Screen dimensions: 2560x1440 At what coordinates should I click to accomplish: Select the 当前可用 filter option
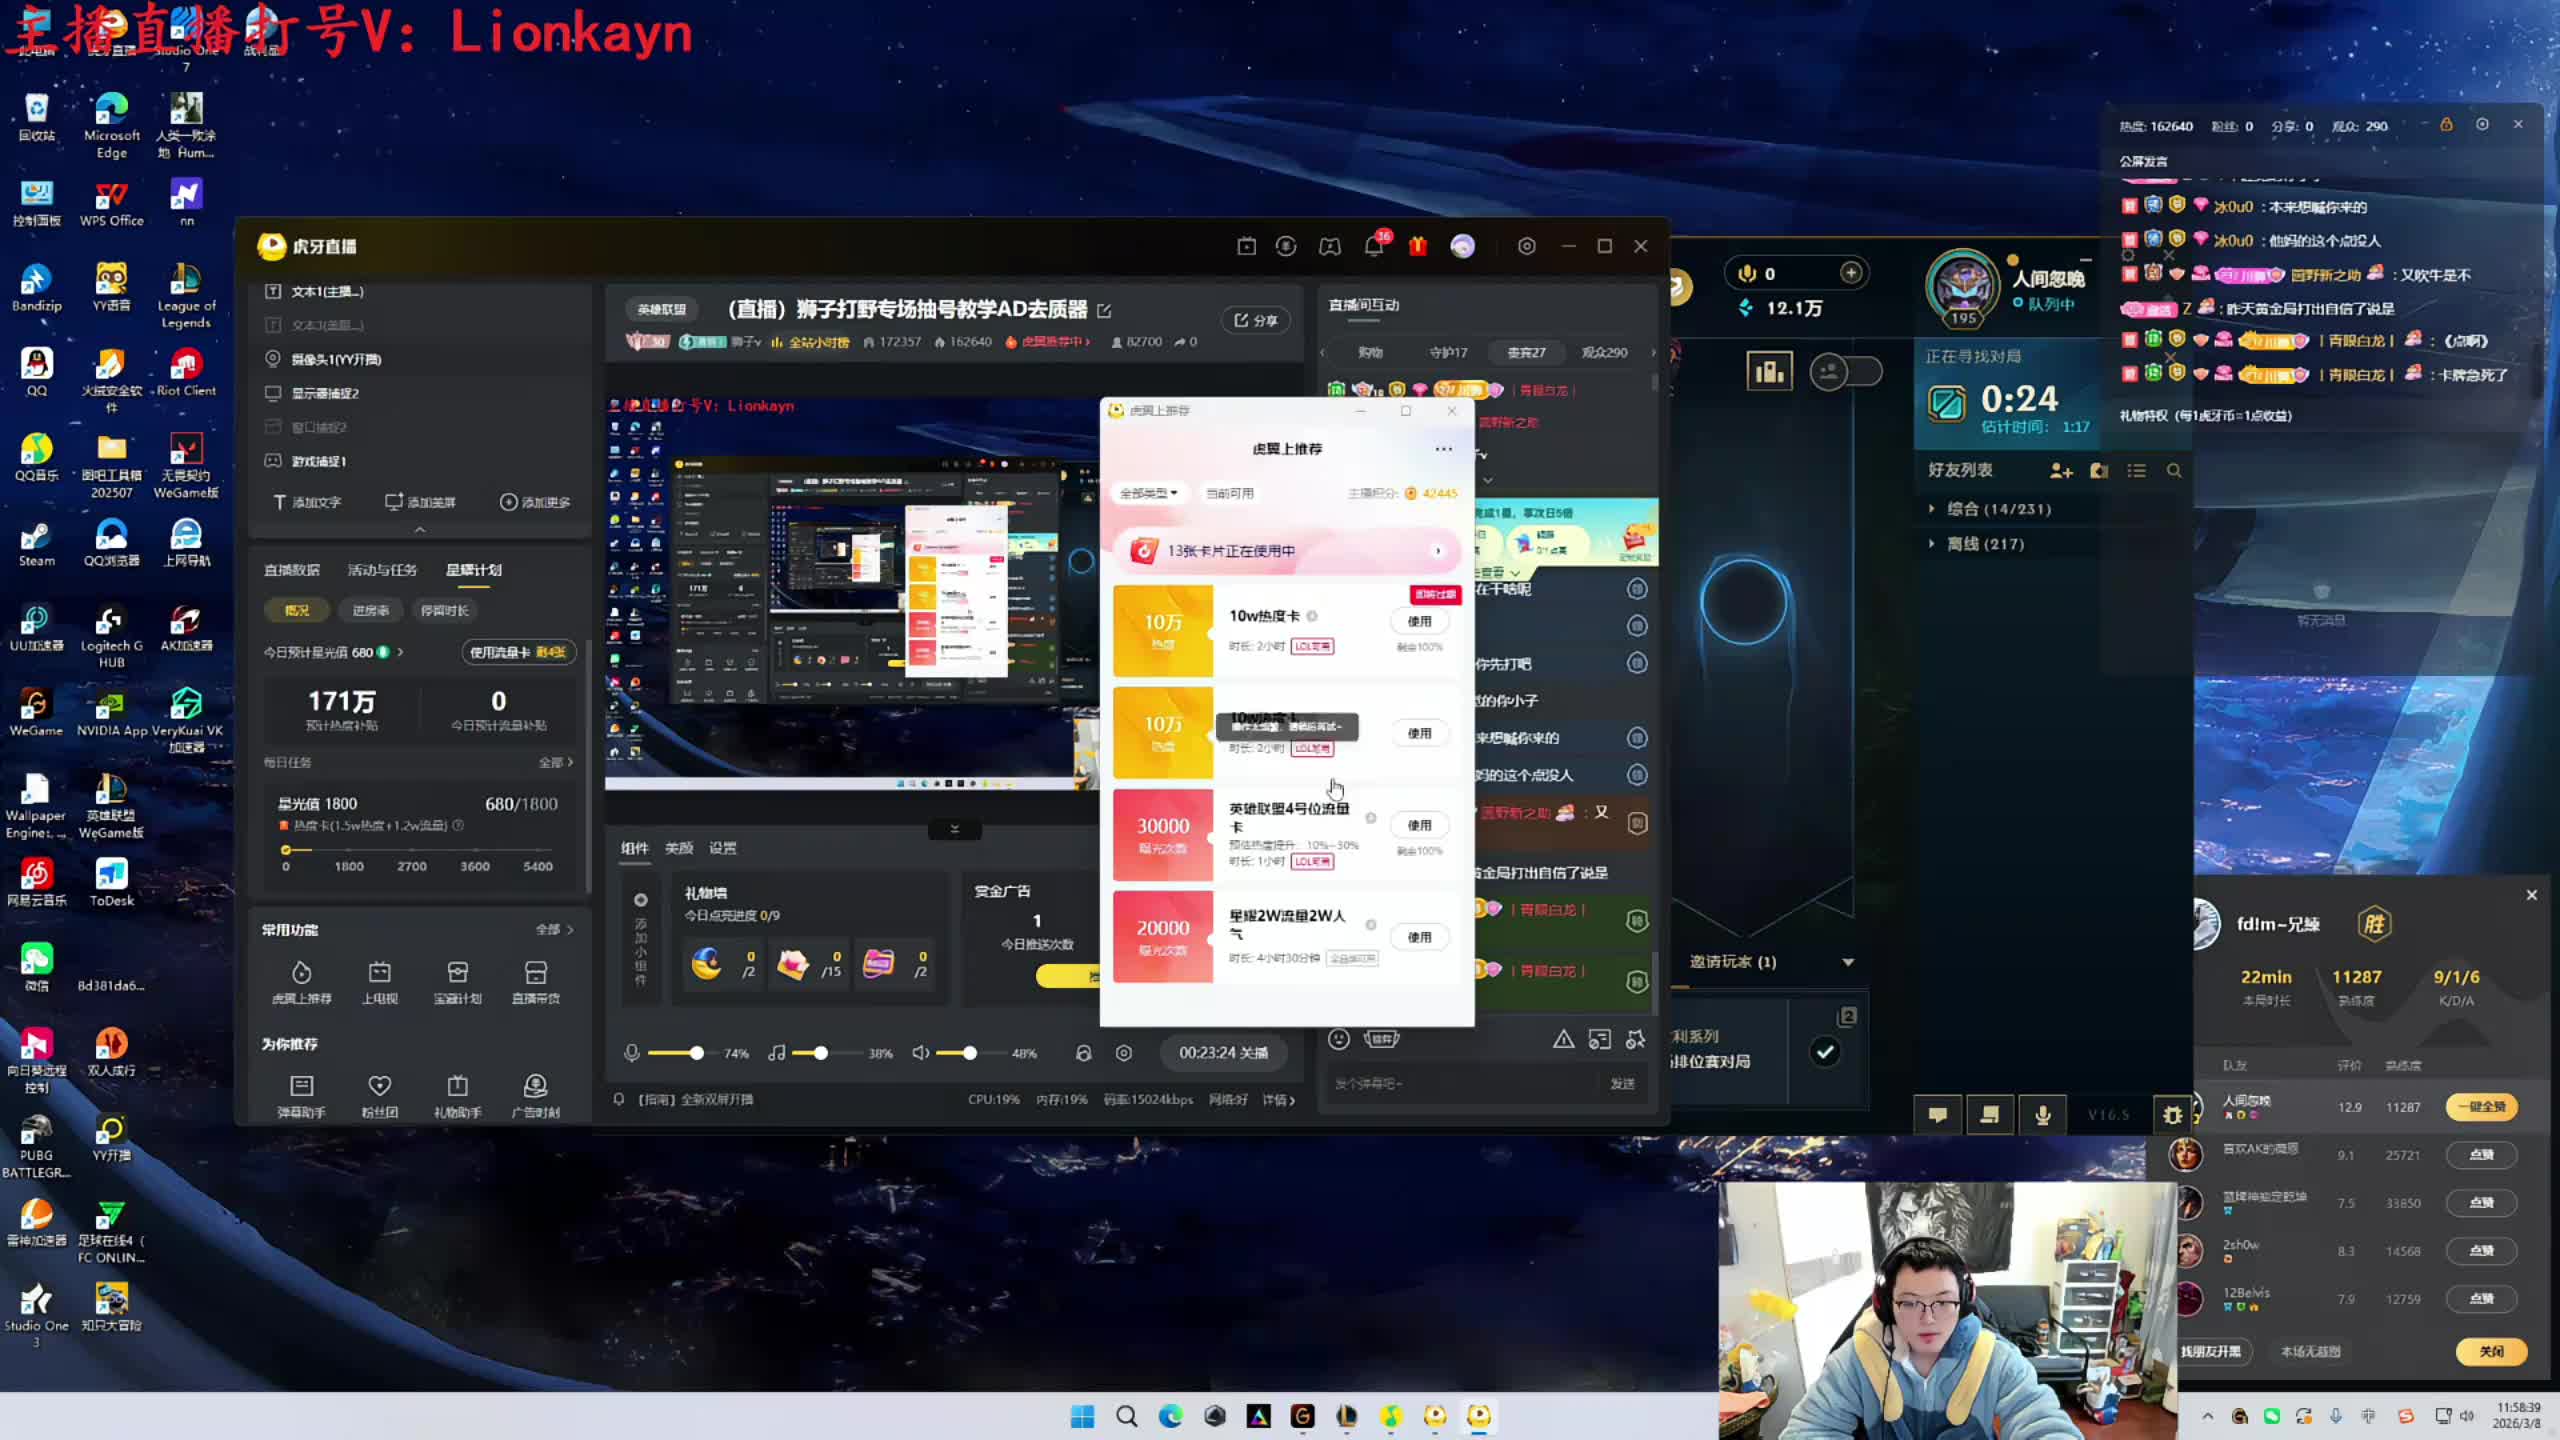pos(1229,493)
